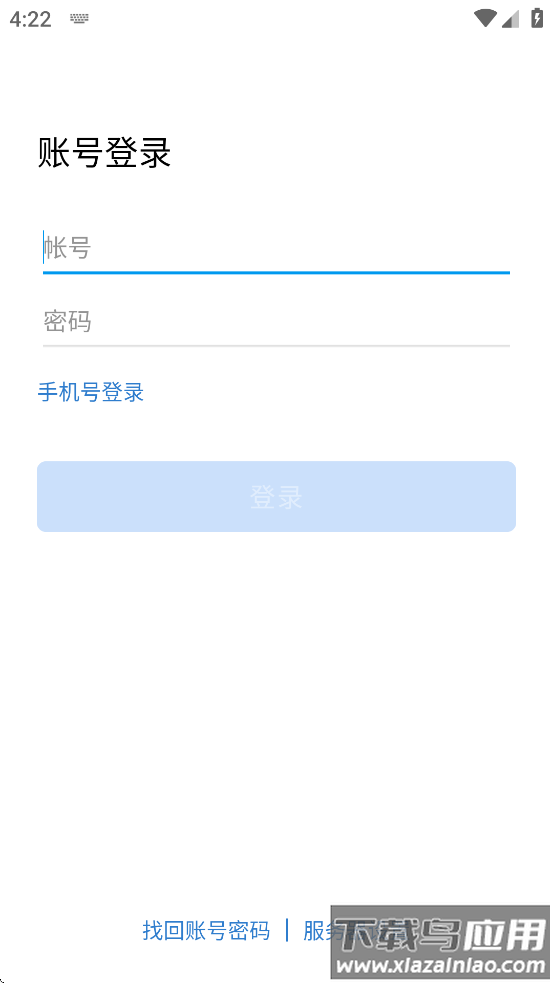Tap the grey underline beneath 密码

pos(276,345)
